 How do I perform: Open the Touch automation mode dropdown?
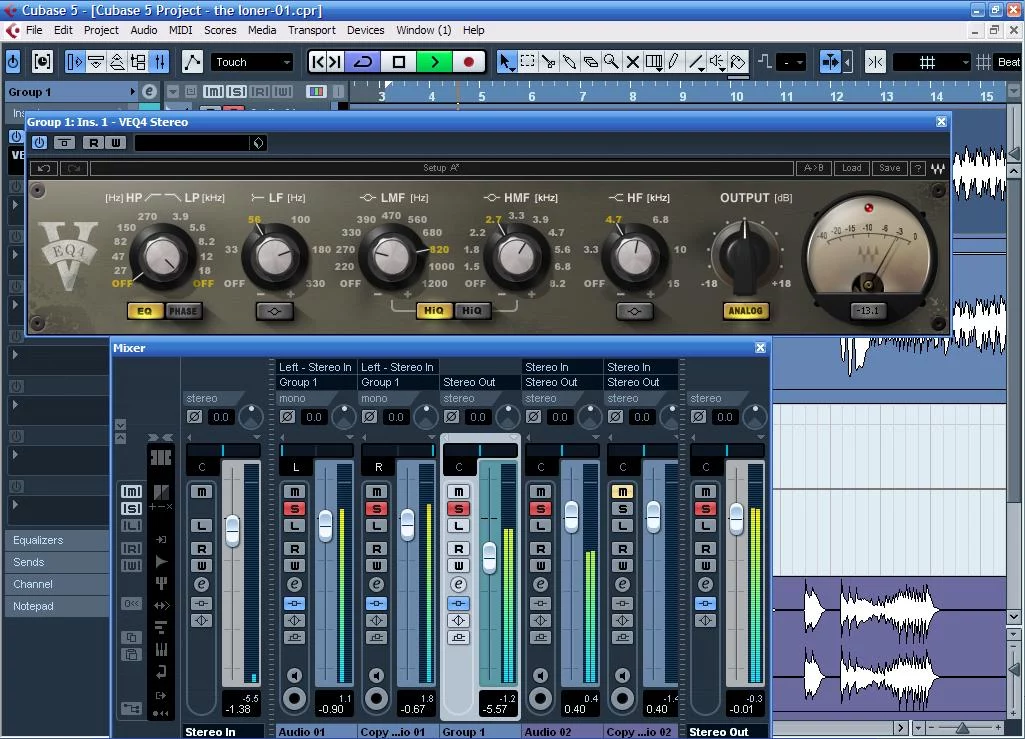[x=252, y=62]
